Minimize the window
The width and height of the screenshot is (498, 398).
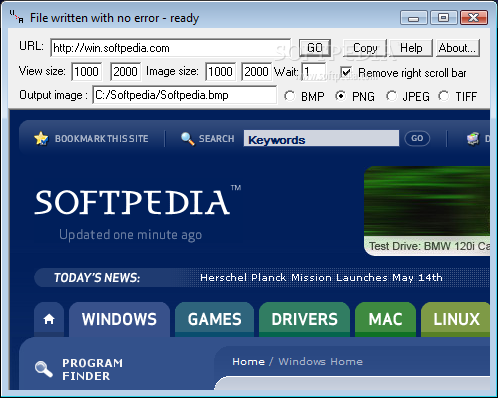(413, 18)
